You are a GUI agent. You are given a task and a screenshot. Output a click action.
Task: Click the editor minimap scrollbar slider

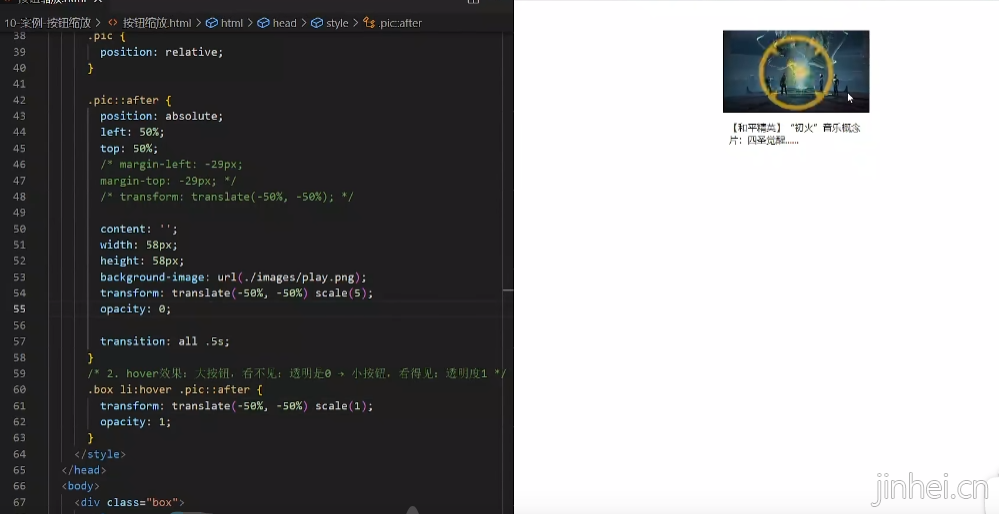tap(508, 290)
